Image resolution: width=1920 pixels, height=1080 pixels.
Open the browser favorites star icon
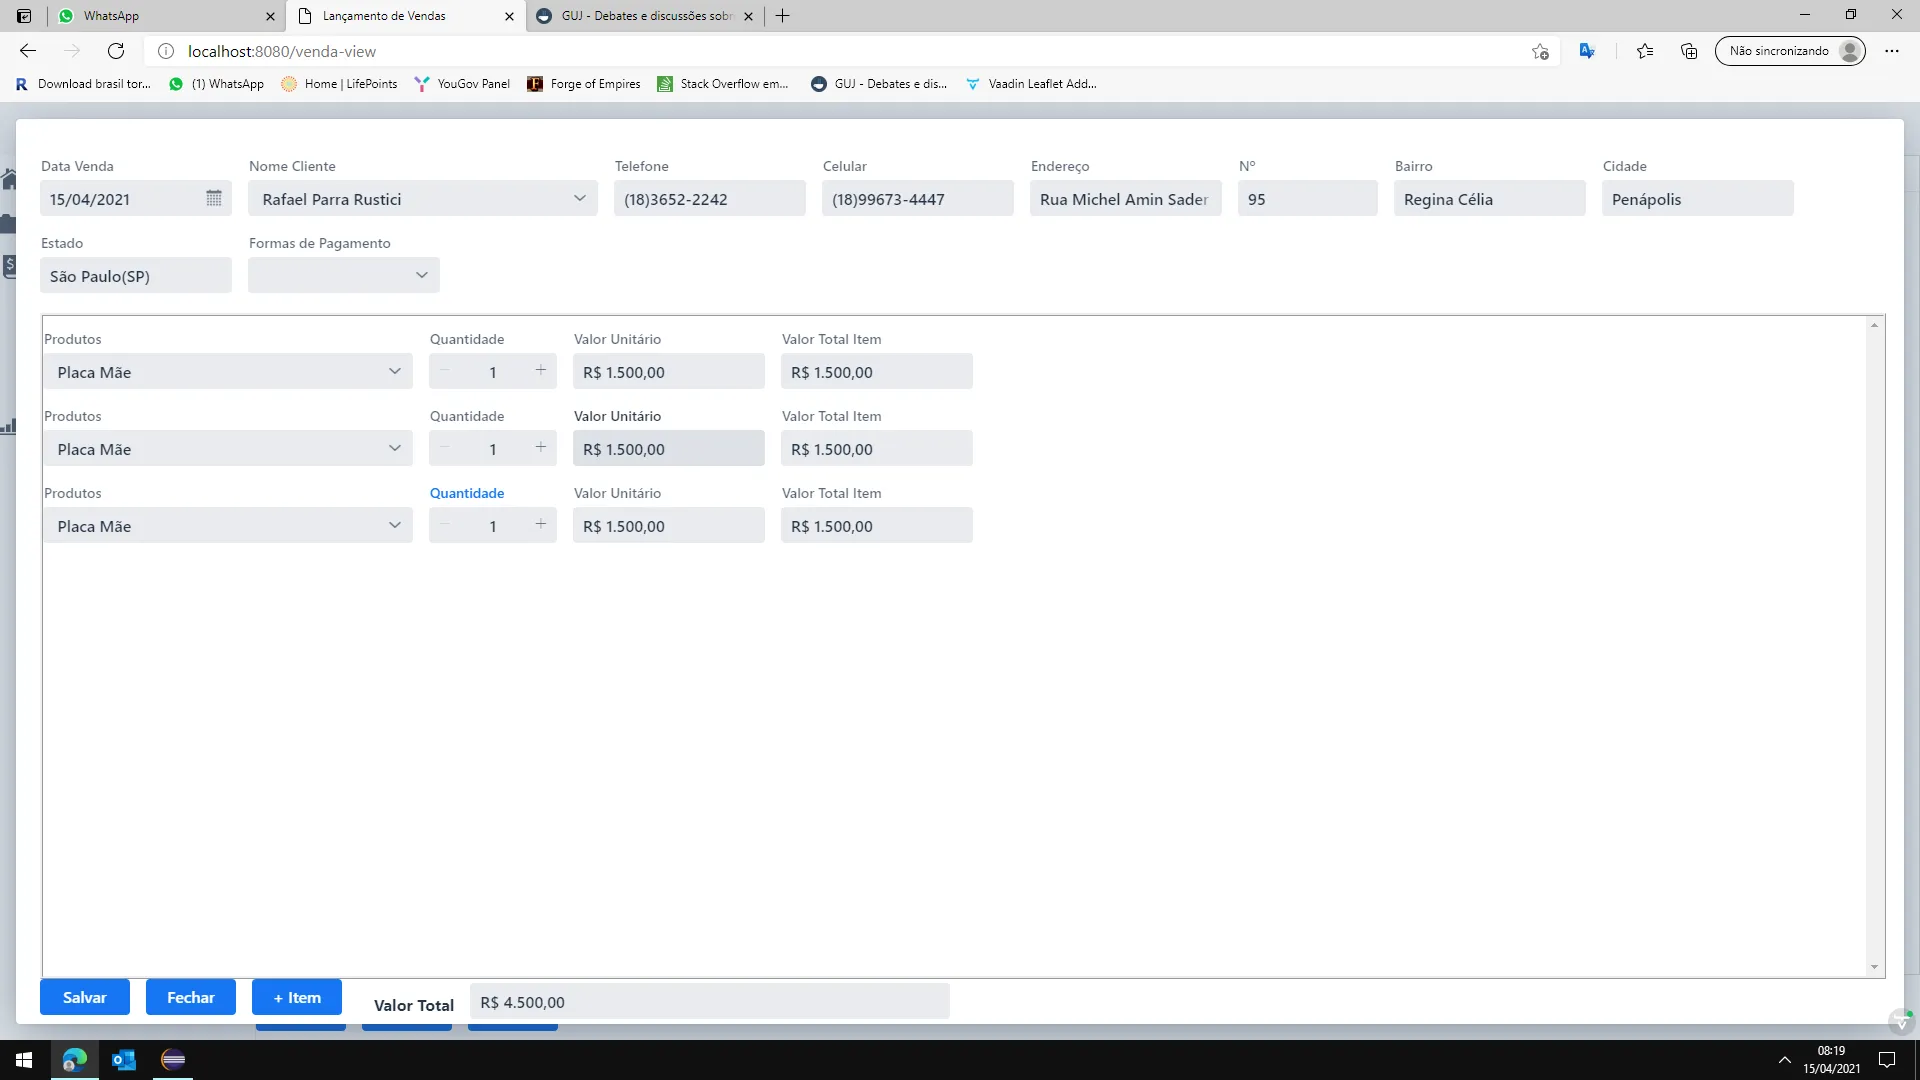click(x=1644, y=51)
